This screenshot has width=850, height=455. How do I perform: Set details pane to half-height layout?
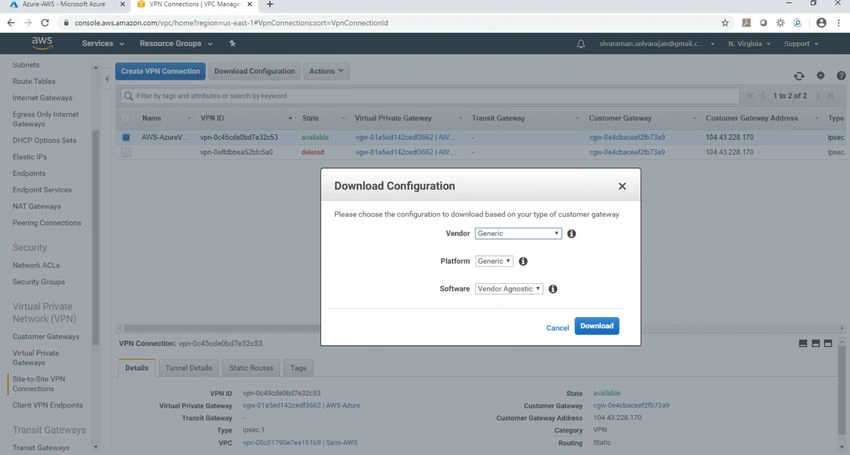click(x=815, y=343)
